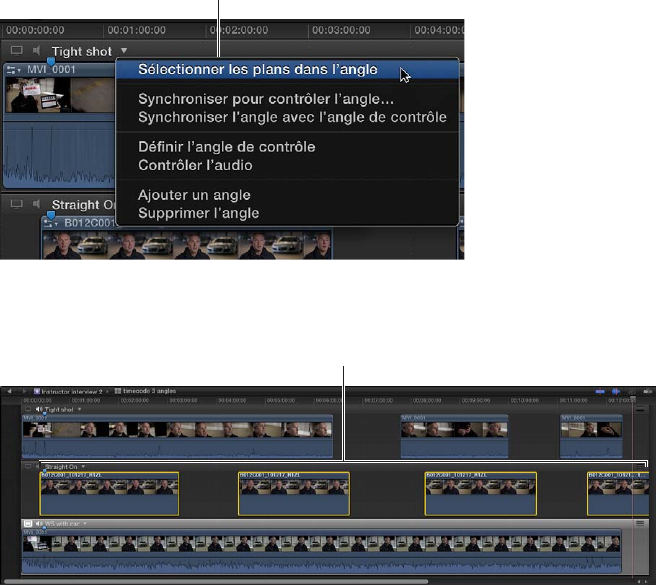656x585 pixels.
Task: Toggle video monitor icon for Straight On (lower view)
Action: tap(28, 466)
